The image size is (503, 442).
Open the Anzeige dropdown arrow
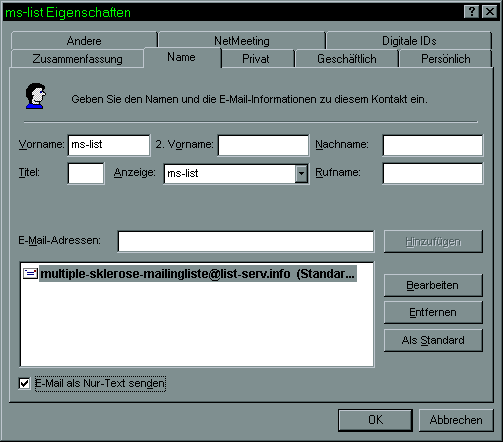[301, 173]
